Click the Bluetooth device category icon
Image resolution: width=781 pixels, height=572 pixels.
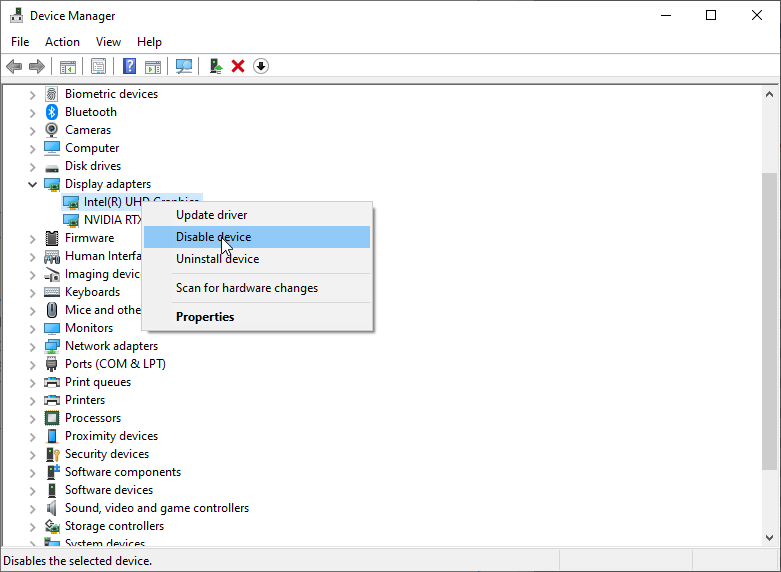[x=52, y=112]
